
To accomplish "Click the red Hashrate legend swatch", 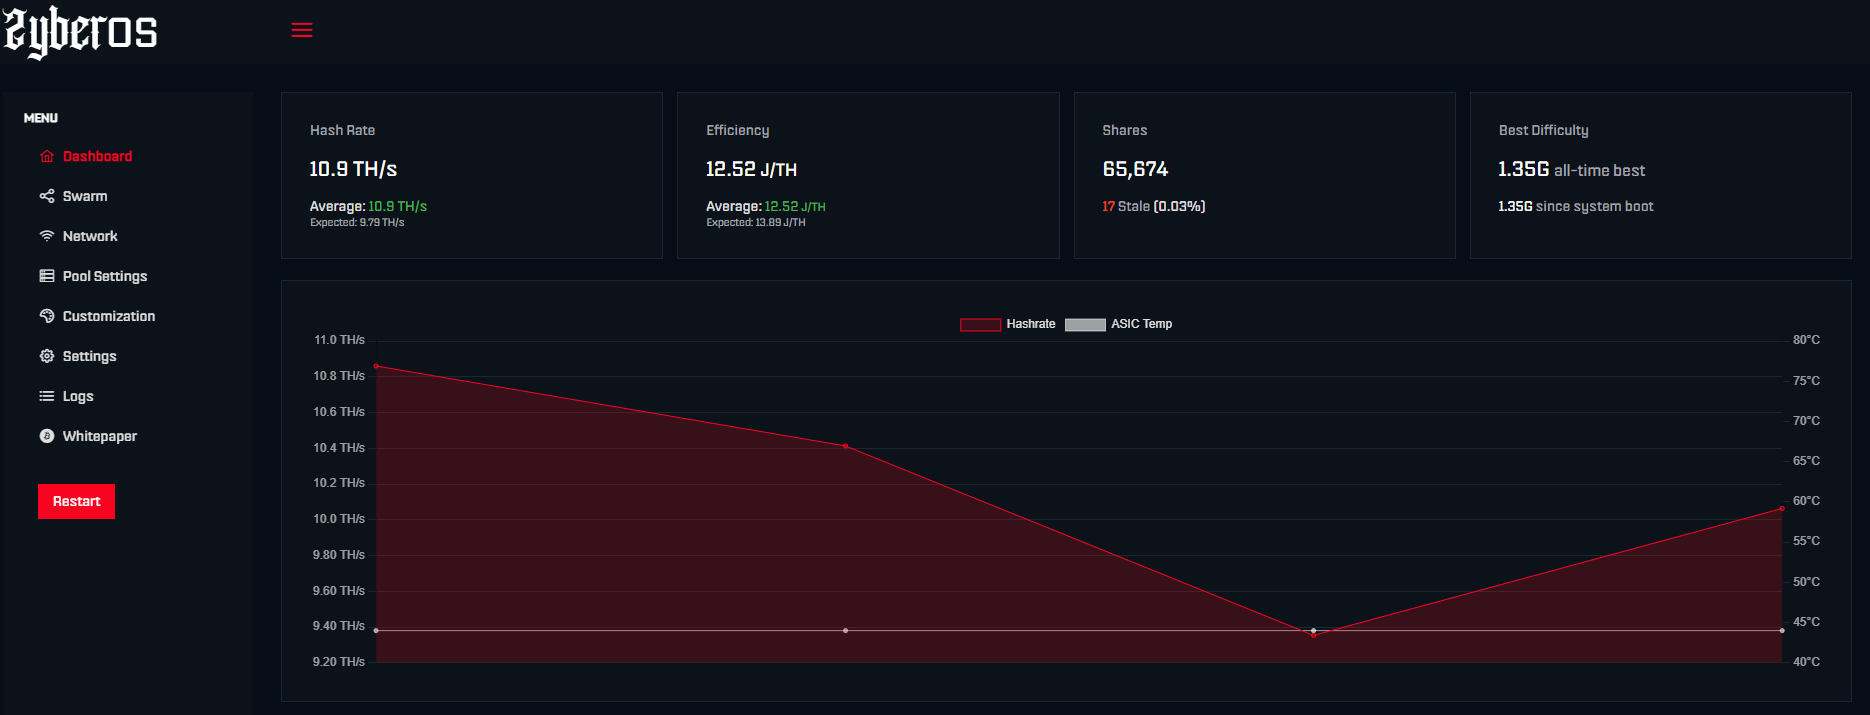I will coord(980,324).
